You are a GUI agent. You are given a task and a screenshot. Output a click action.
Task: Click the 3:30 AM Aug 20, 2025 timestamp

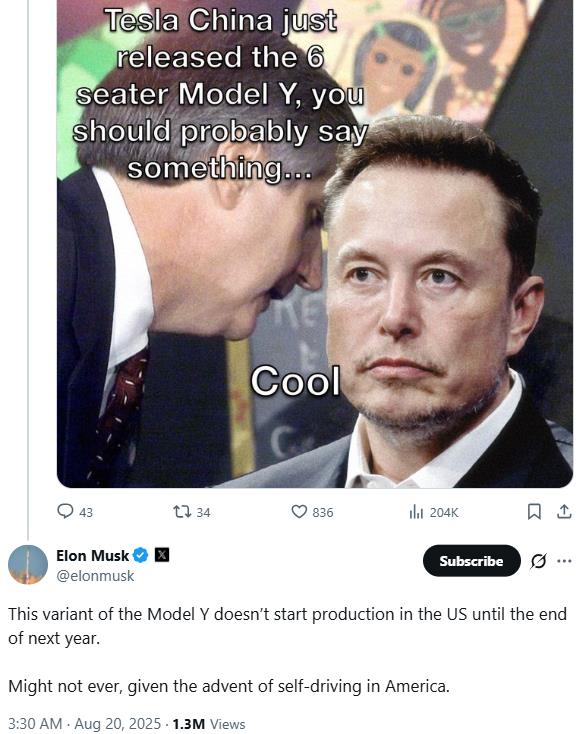click(x=84, y=724)
